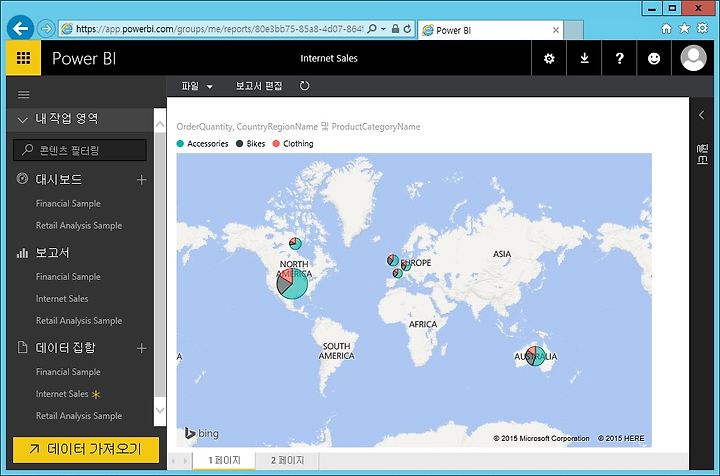Click the Canada small pie chart
Viewport: 720px width, 476px height.
295,243
